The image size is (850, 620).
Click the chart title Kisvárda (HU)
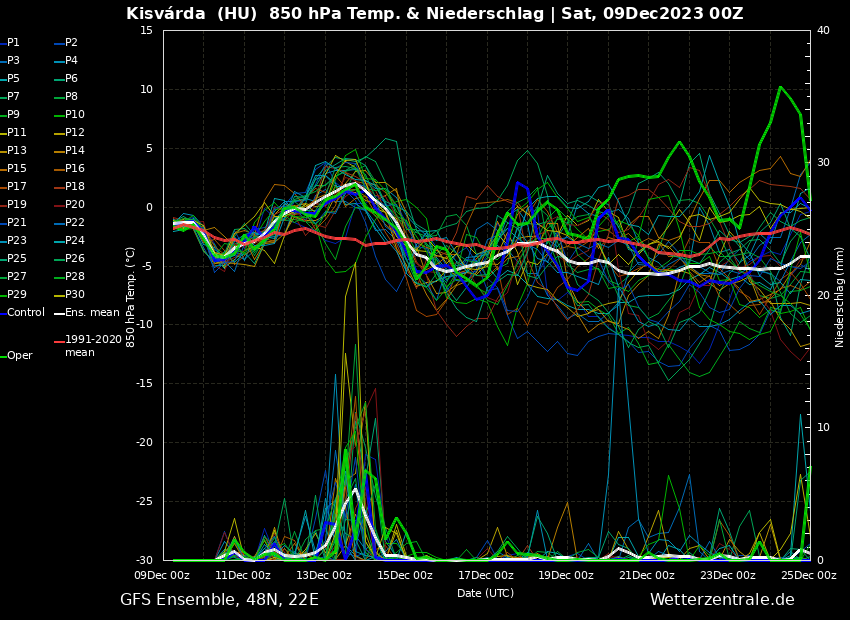pos(194,14)
